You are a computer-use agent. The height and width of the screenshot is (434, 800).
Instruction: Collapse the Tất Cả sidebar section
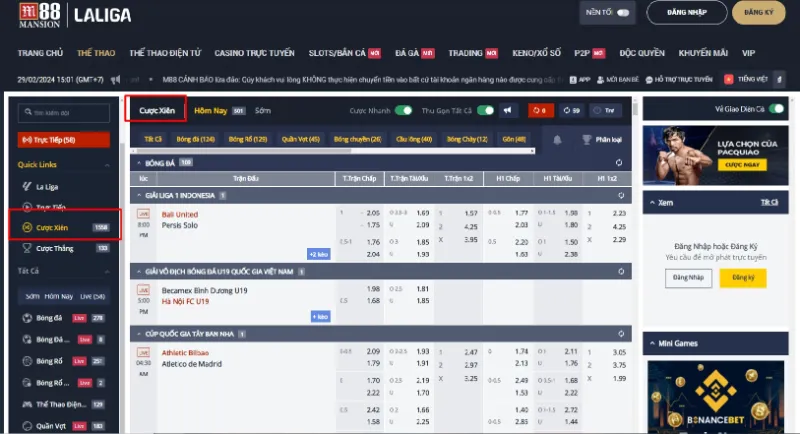[107, 271]
